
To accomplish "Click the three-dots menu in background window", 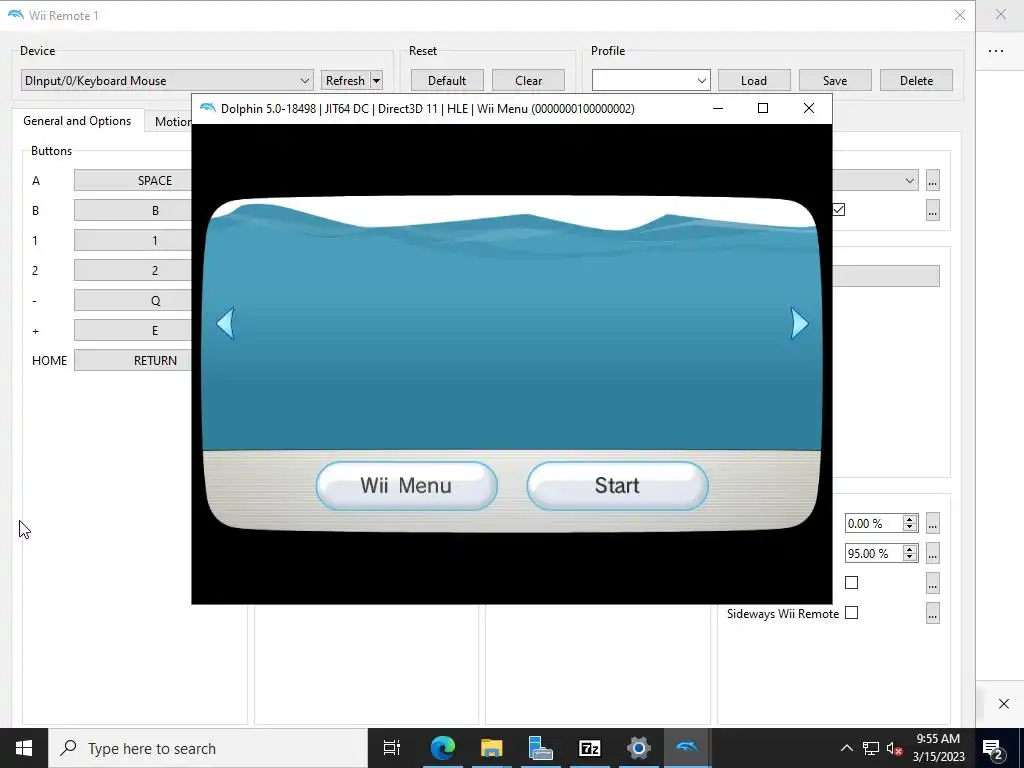I will pos(996,50).
